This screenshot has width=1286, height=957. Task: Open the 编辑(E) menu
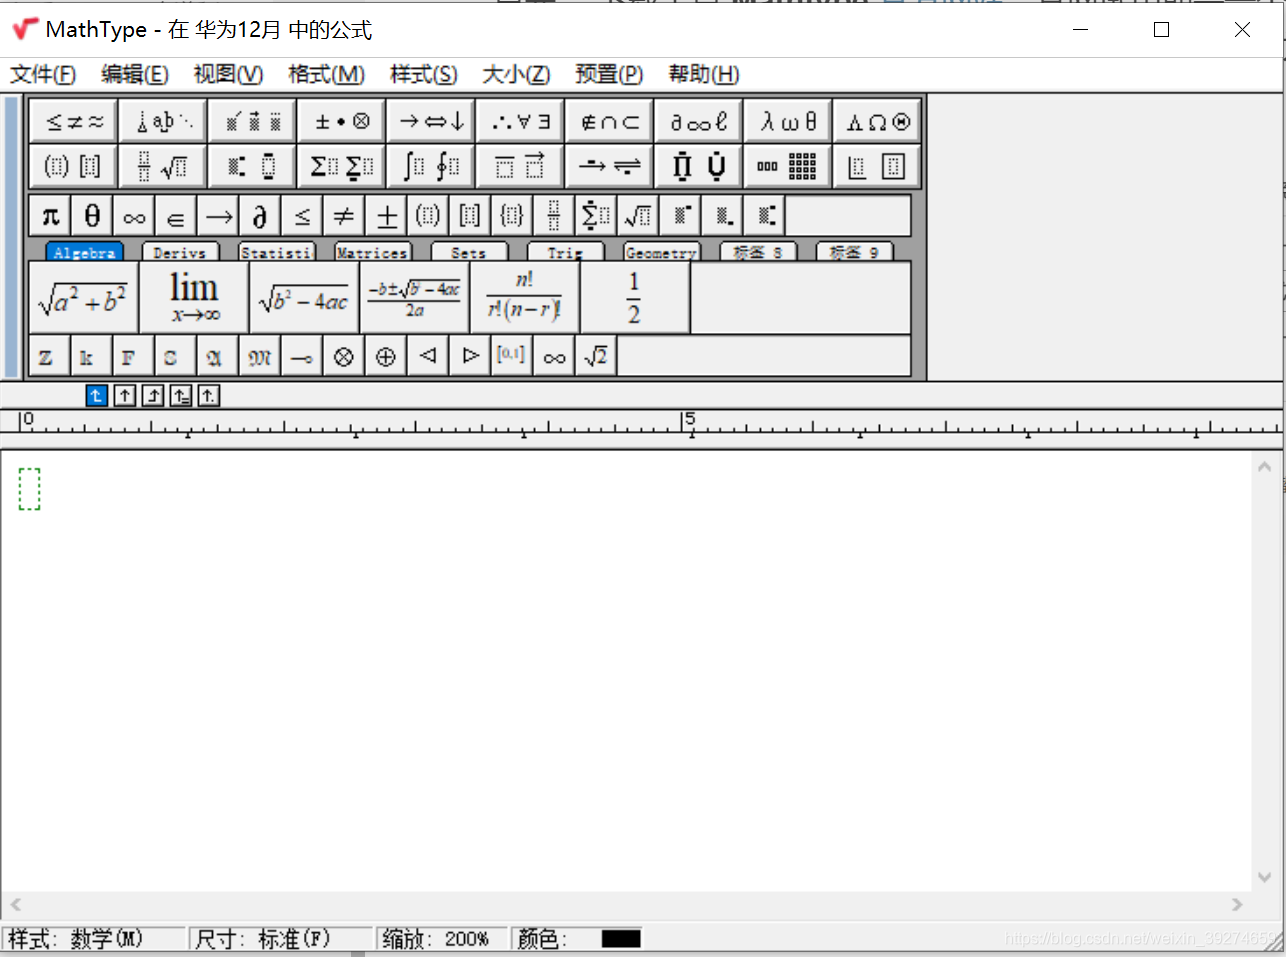[x=135, y=74]
